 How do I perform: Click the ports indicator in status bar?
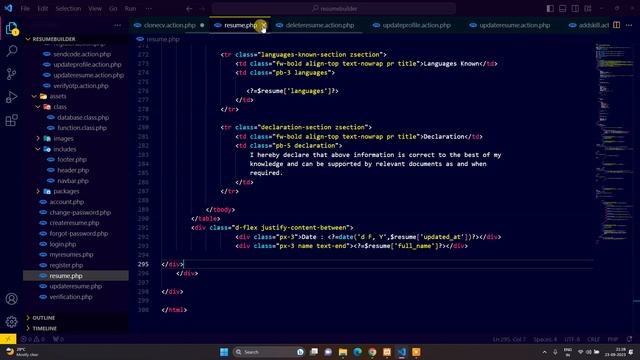click(58, 339)
